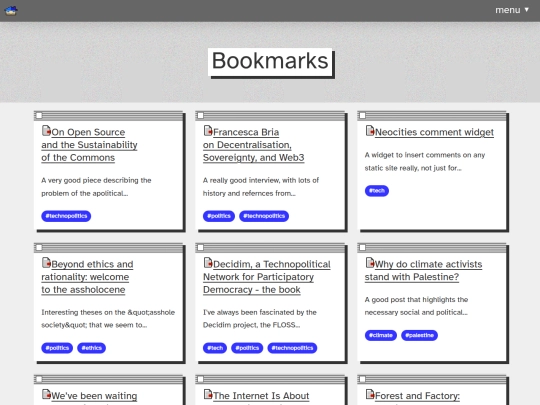Image resolution: width=540 pixels, height=405 pixels.
Task: Select the #ethics tag
Action: 92,348
